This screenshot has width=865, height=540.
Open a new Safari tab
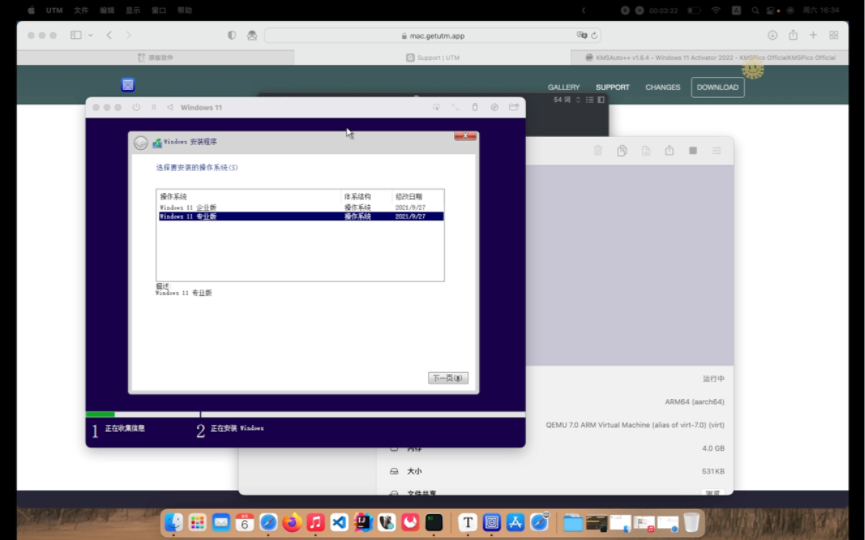click(813, 35)
